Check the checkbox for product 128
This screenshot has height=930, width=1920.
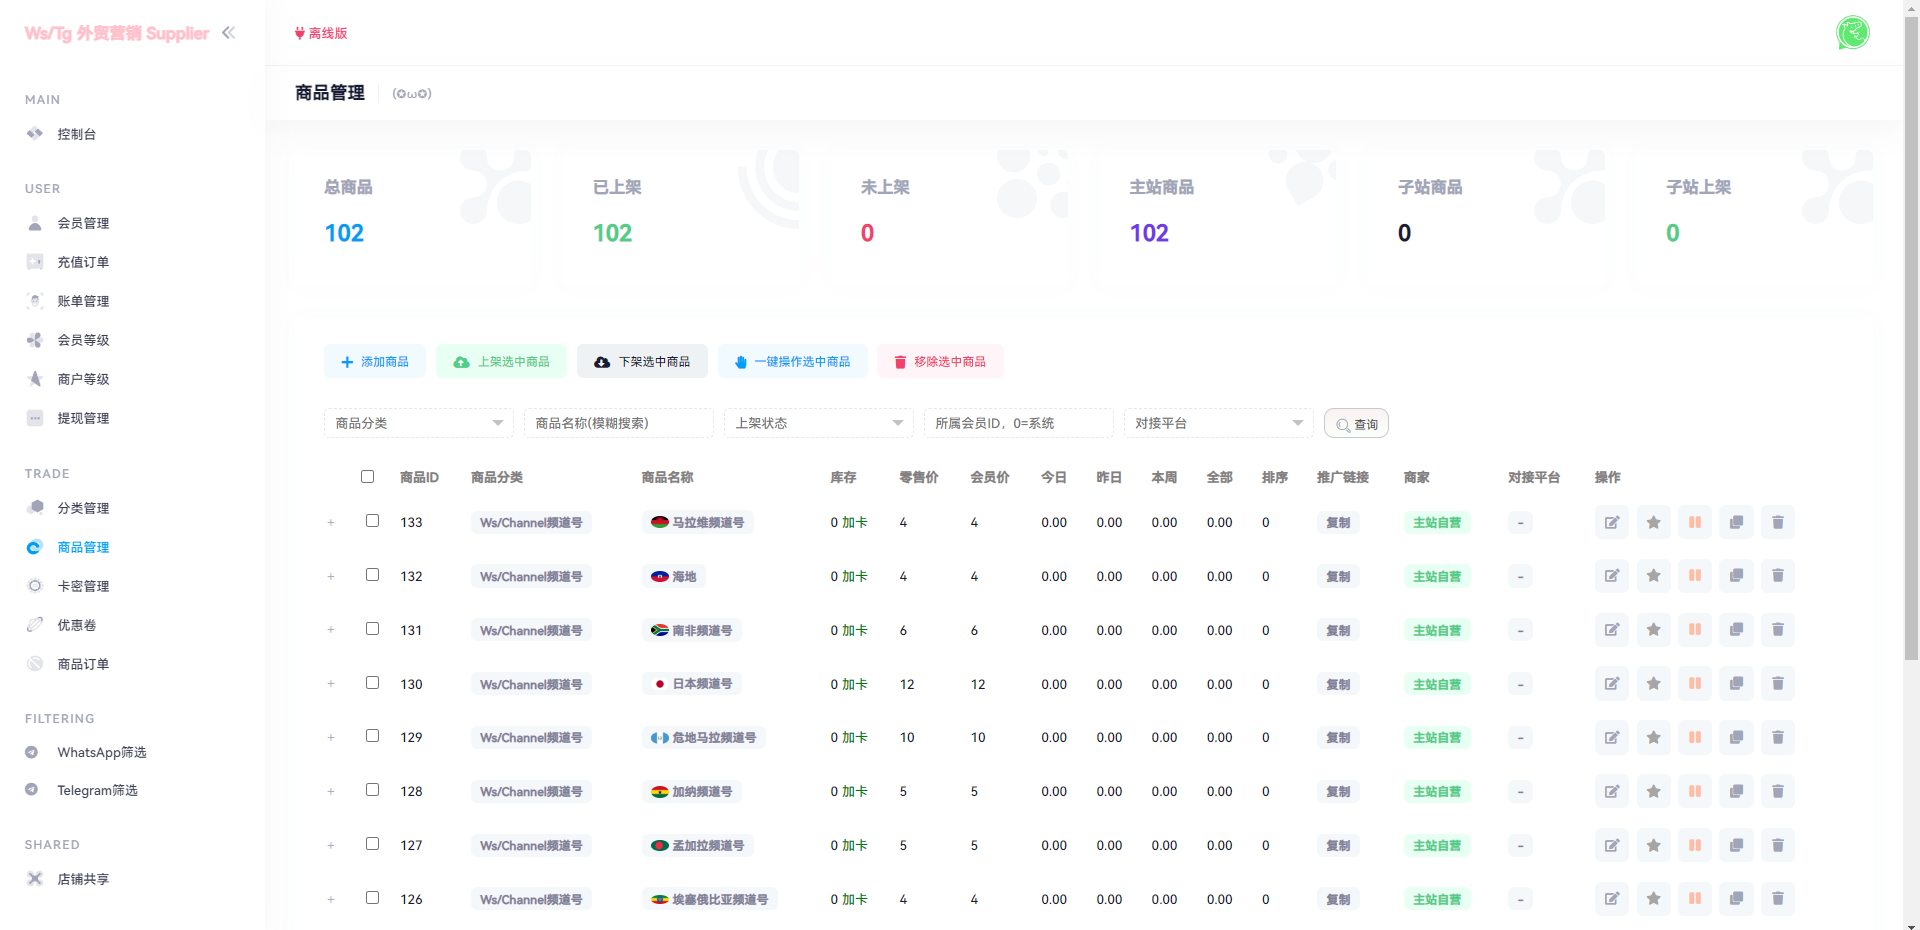pyautogui.click(x=372, y=789)
